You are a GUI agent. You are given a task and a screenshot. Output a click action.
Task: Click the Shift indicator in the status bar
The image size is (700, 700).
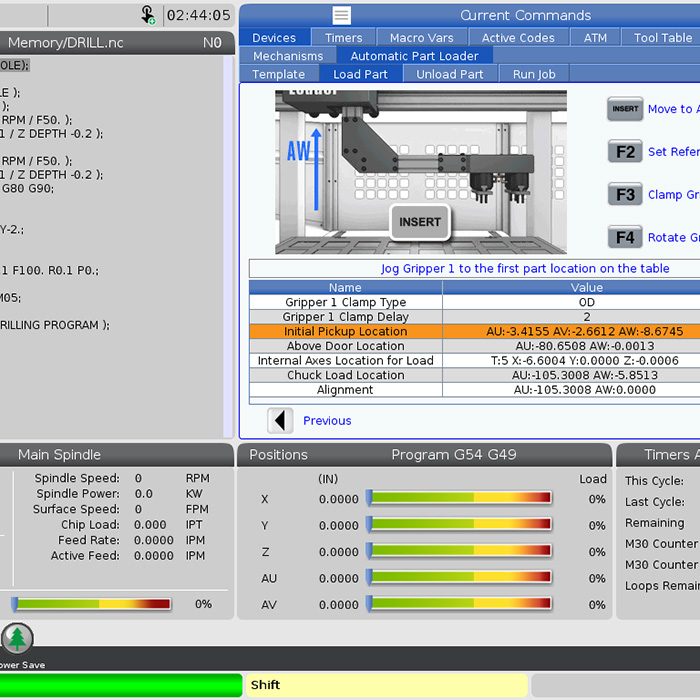[386, 685]
